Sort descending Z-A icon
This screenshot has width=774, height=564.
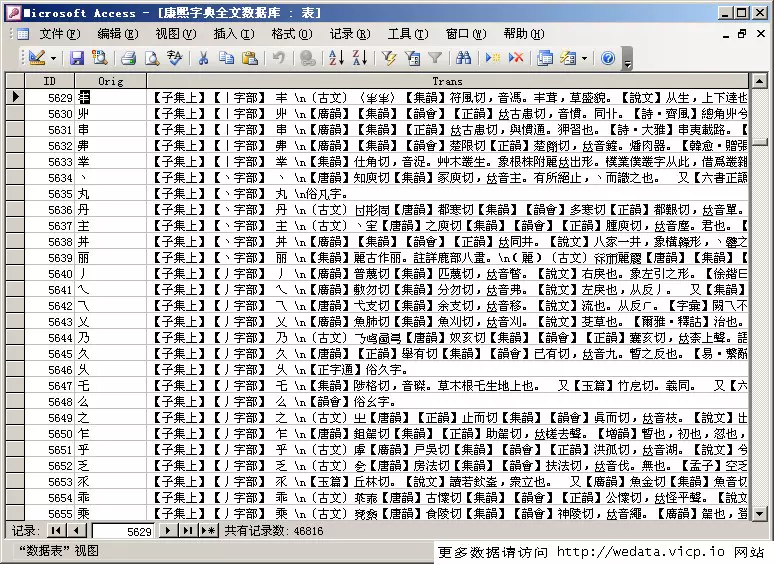360,58
